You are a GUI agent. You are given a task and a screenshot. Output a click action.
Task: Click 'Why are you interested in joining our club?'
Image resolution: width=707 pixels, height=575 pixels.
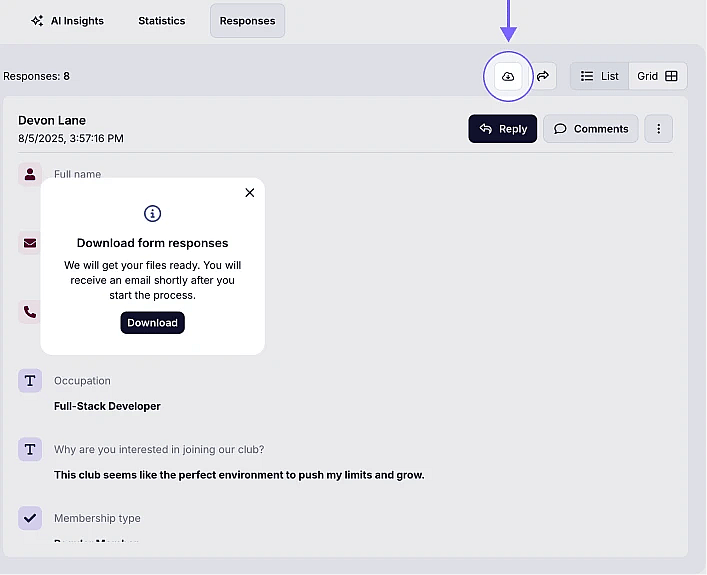(x=159, y=450)
